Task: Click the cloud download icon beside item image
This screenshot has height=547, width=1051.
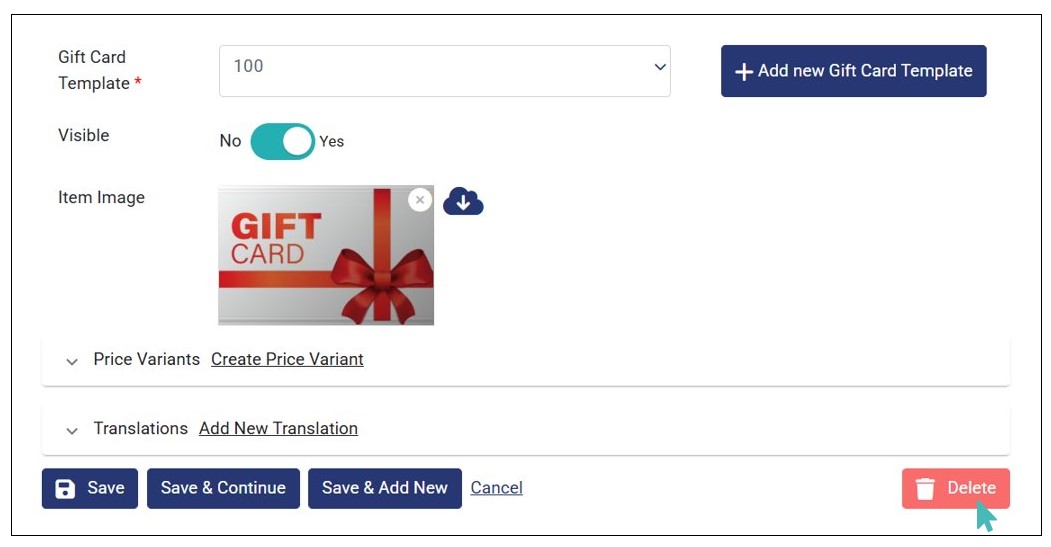Action: [x=463, y=201]
